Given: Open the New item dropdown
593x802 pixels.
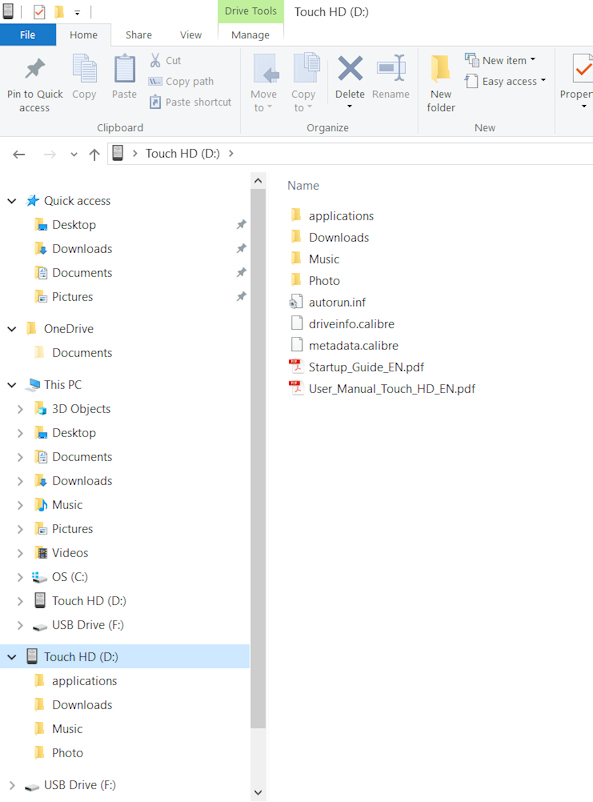Looking at the screenshot, I should pos(500,60).
